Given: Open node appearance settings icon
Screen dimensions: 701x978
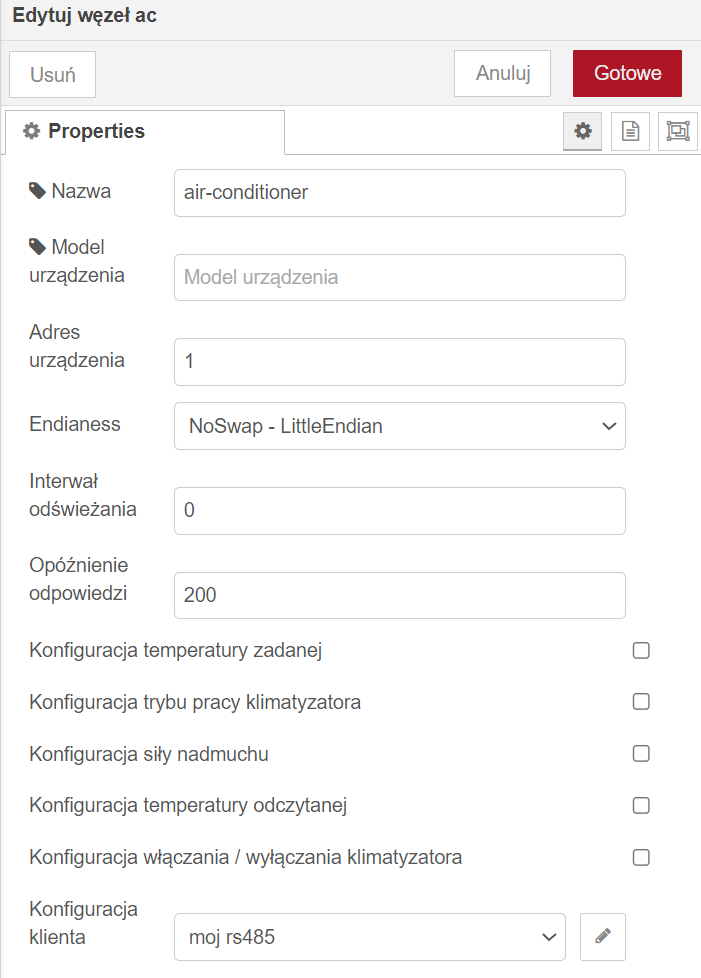Looking at the screenshot, I should coord(677,131).
